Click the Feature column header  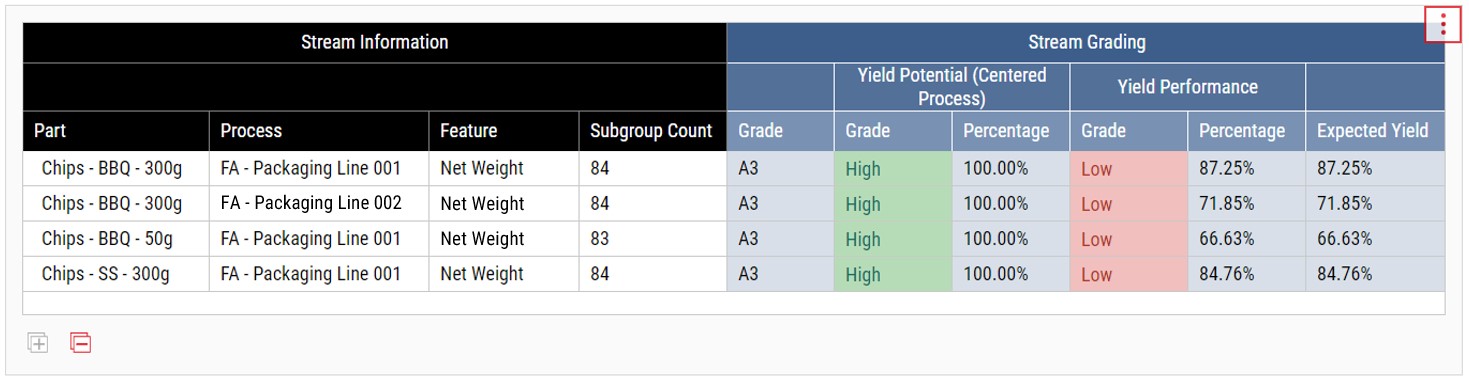[x=504, y=131]
